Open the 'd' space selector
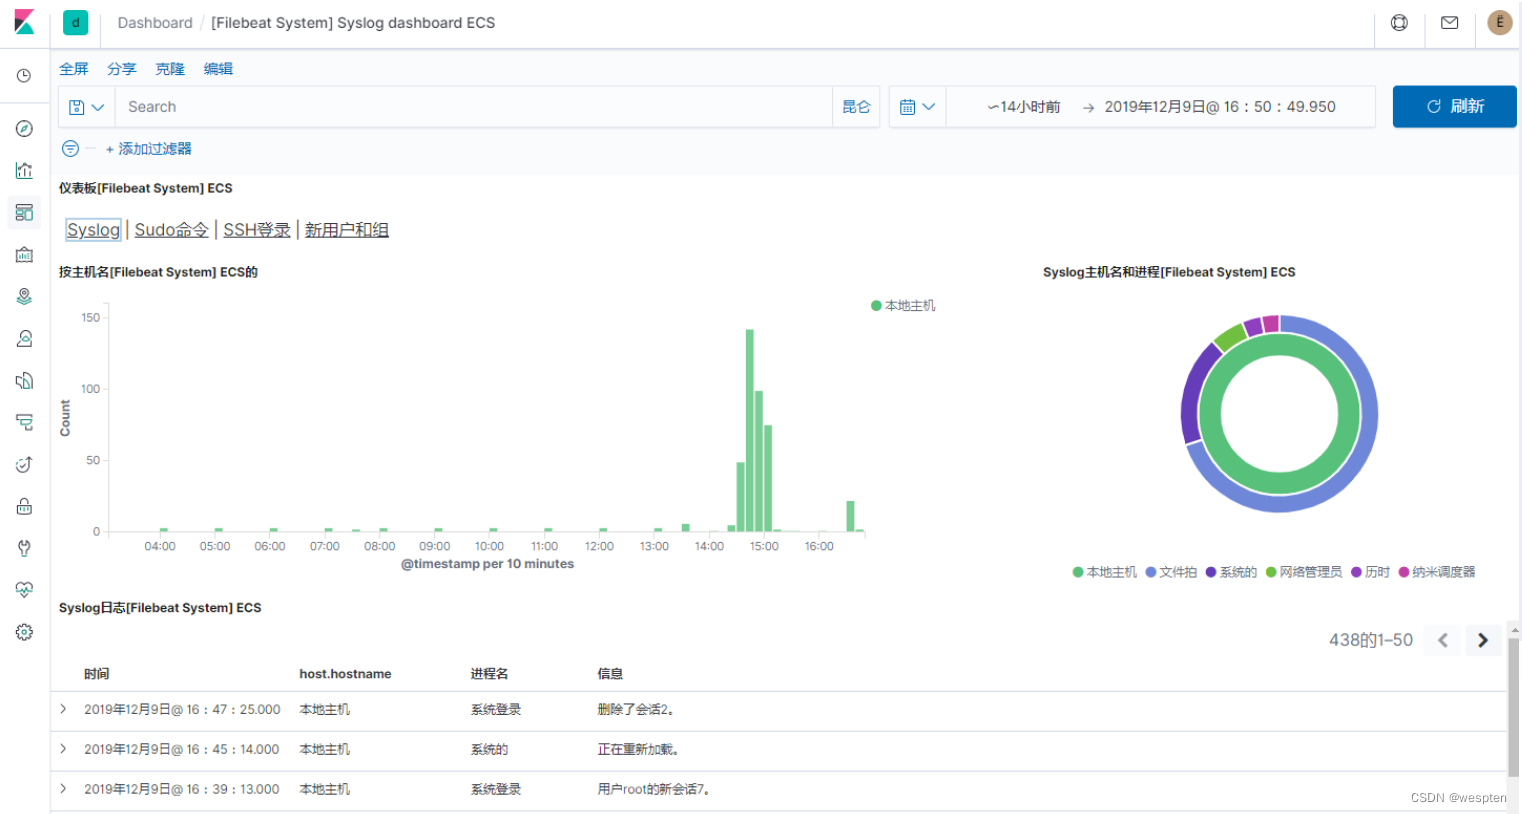 [x=75, y=22]
